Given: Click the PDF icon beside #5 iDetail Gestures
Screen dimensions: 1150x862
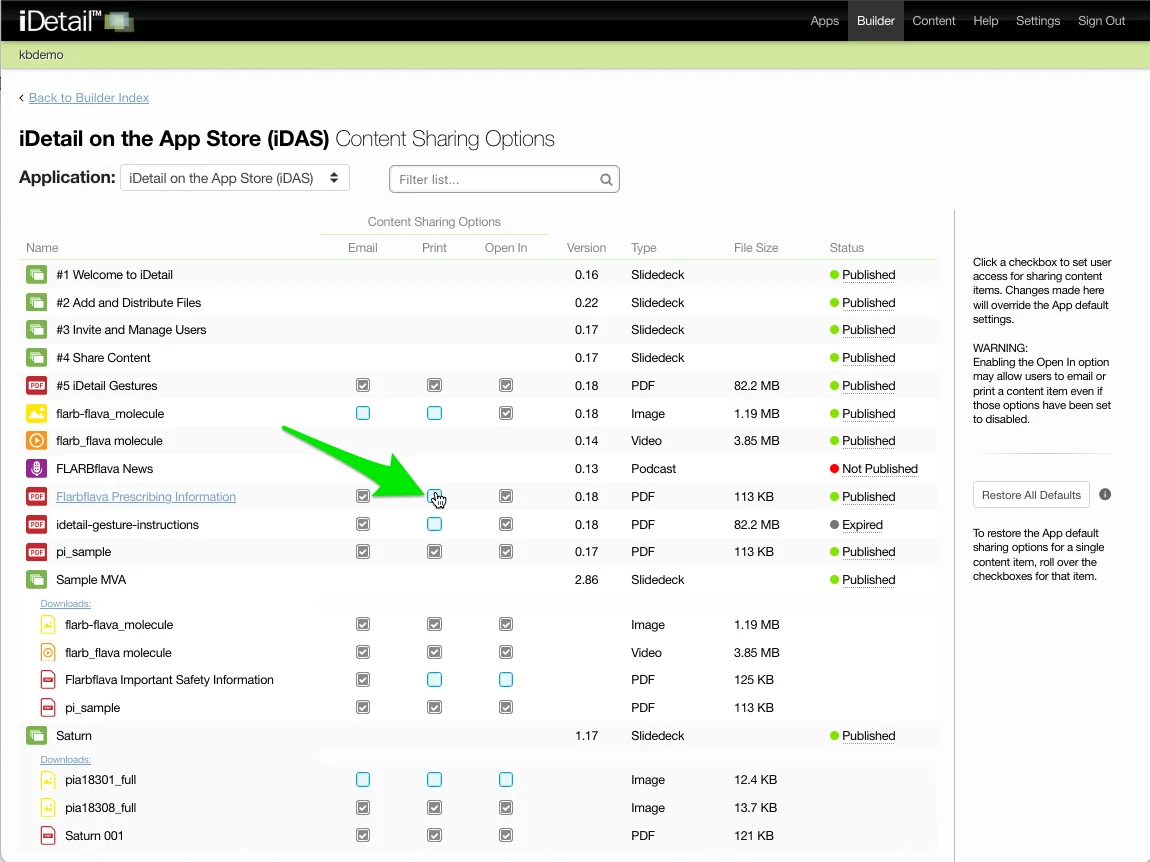Looking at the screenshot, I should click(37, 386).
